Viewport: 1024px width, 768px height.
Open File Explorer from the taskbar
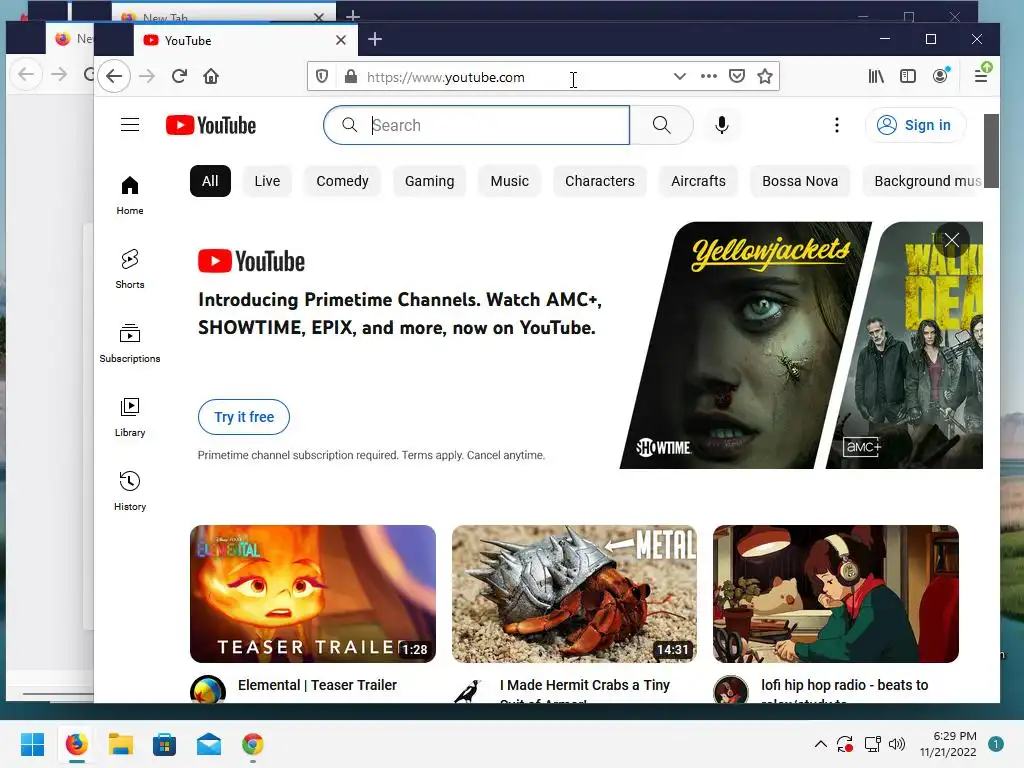[x=121, y=744]
